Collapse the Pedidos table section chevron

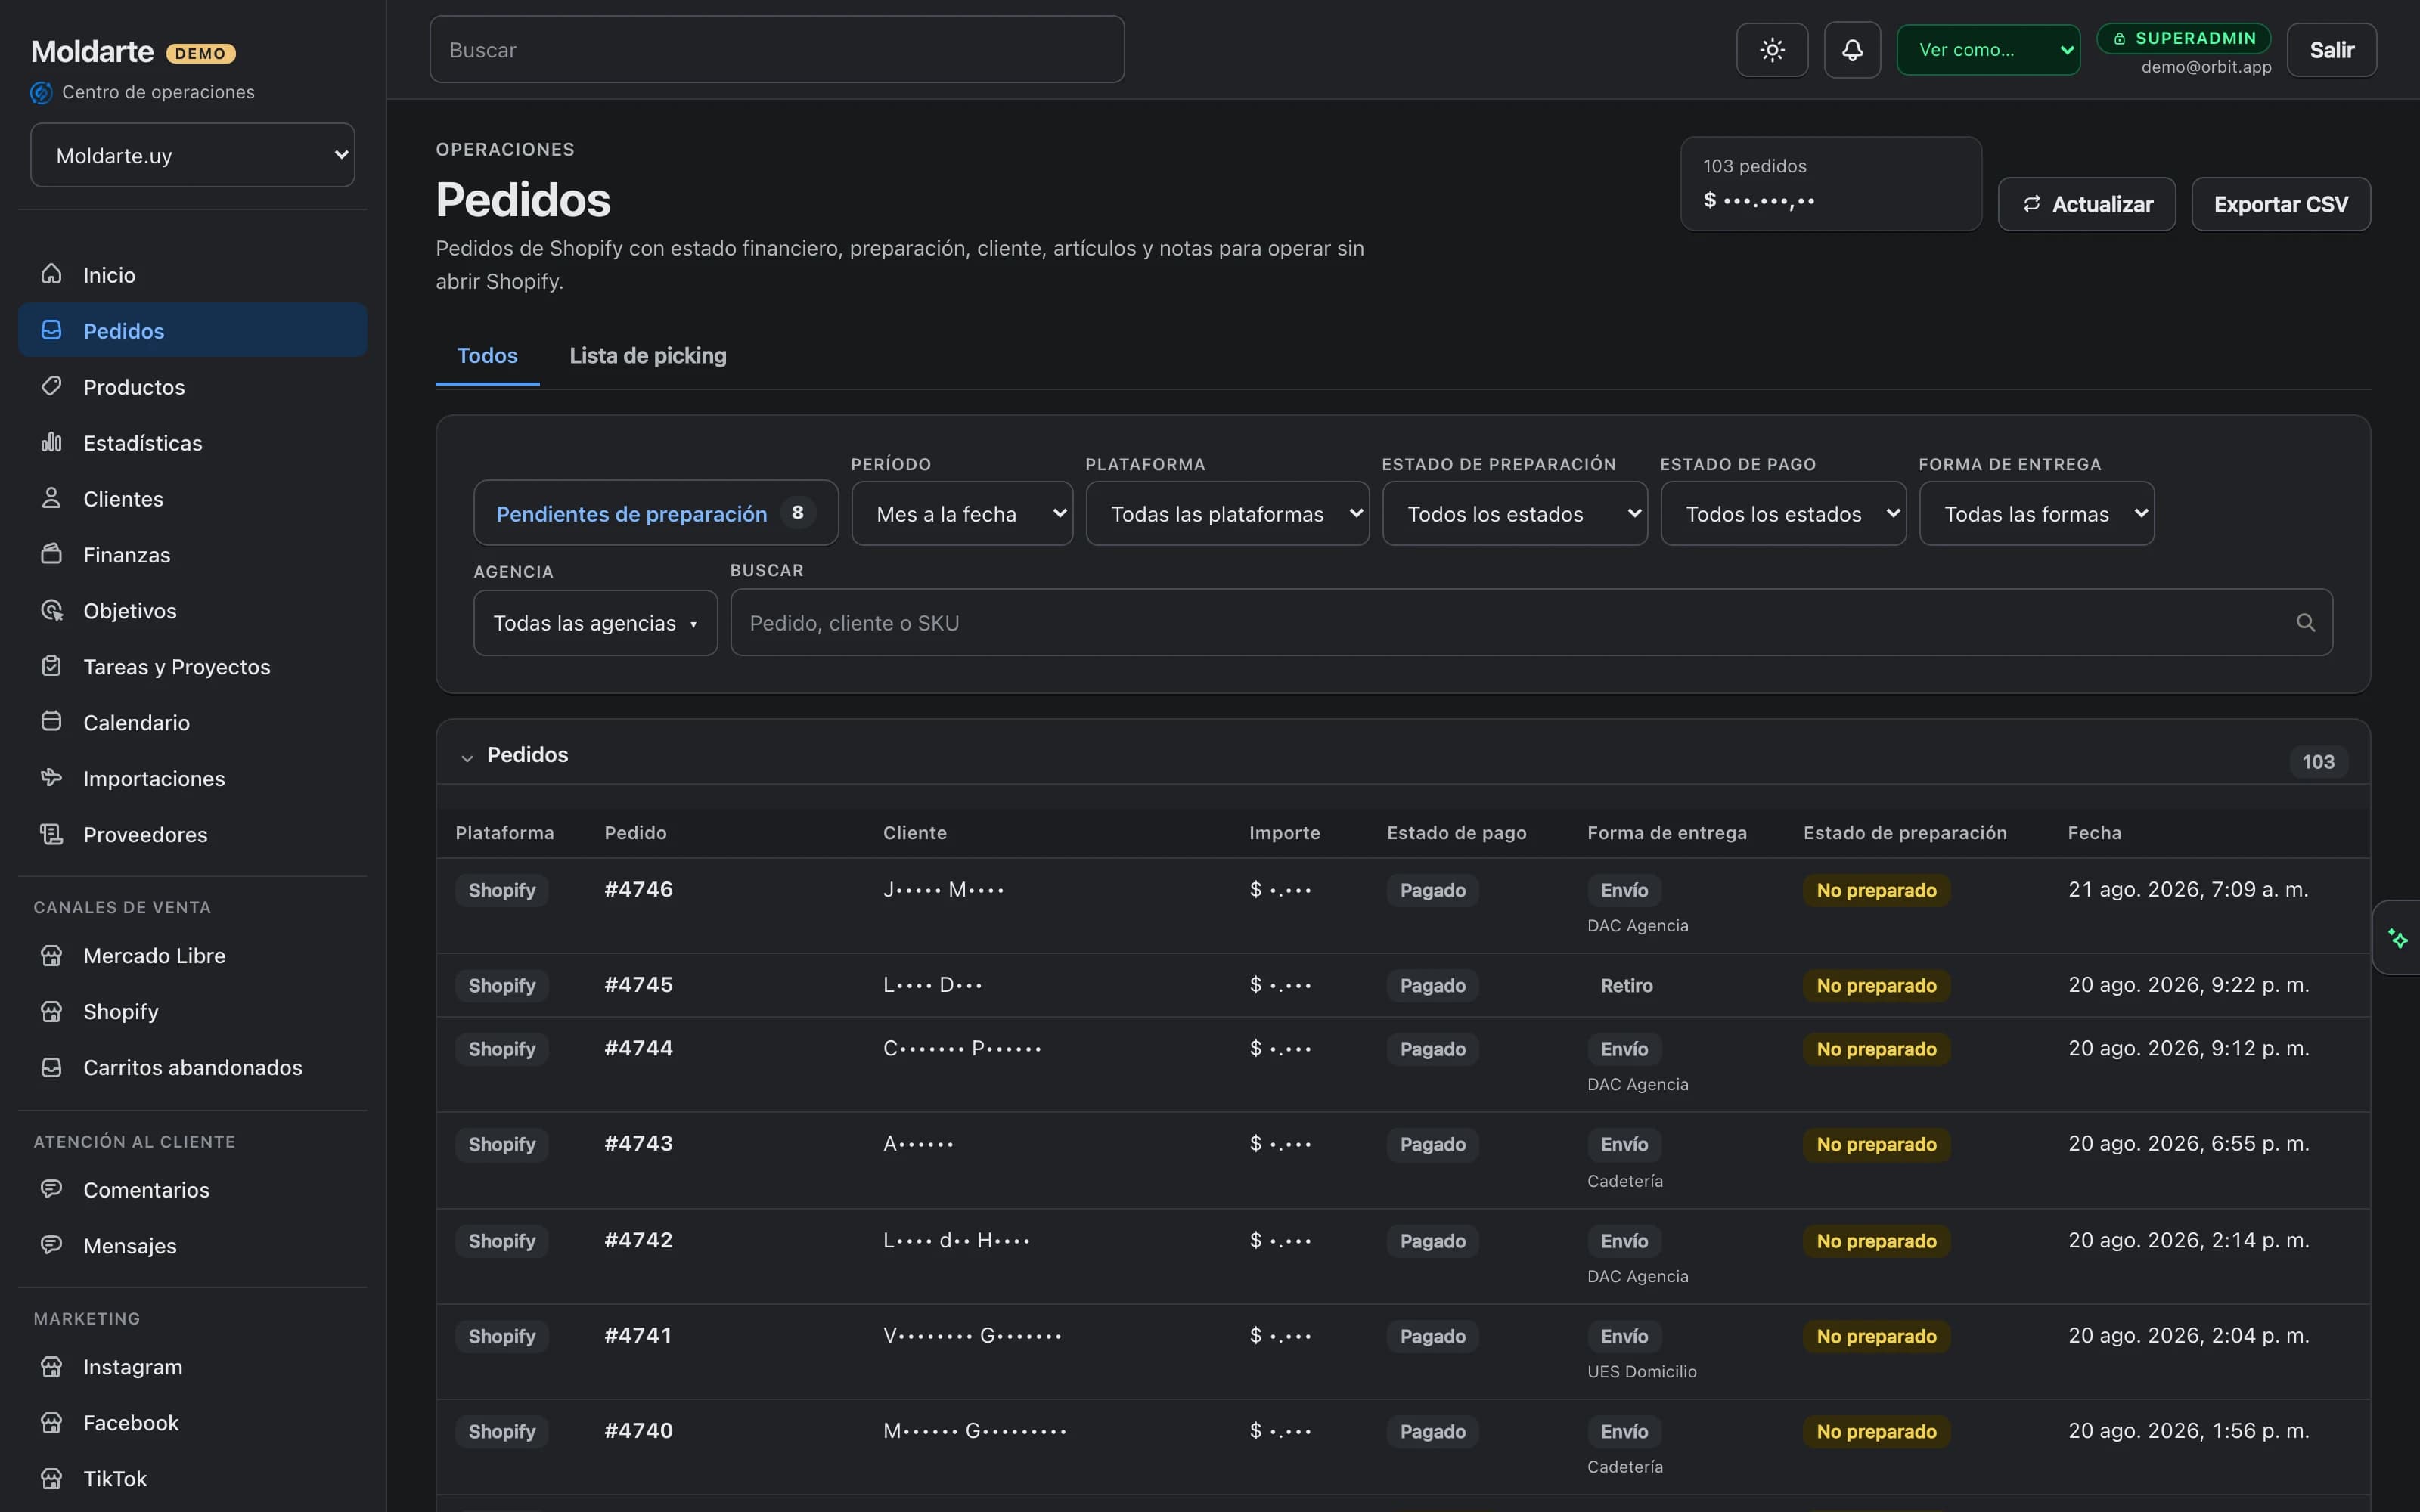coord(467,757)
